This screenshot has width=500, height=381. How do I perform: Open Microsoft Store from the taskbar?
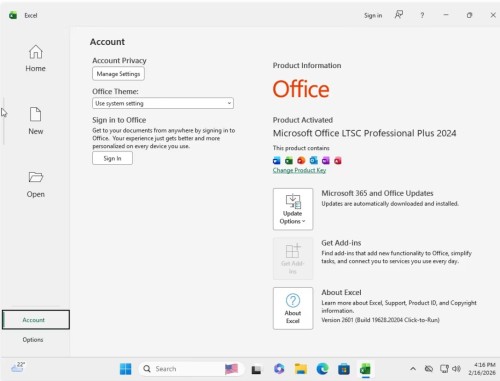point(344,369)
